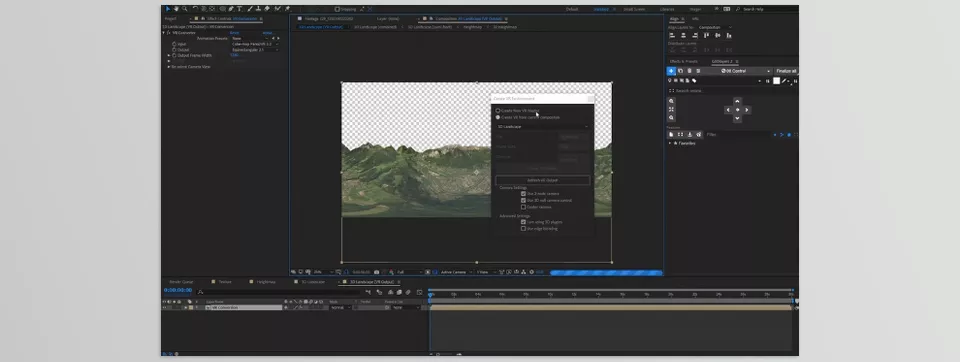Select the Small Screen workspace

[x=634, y=9]
